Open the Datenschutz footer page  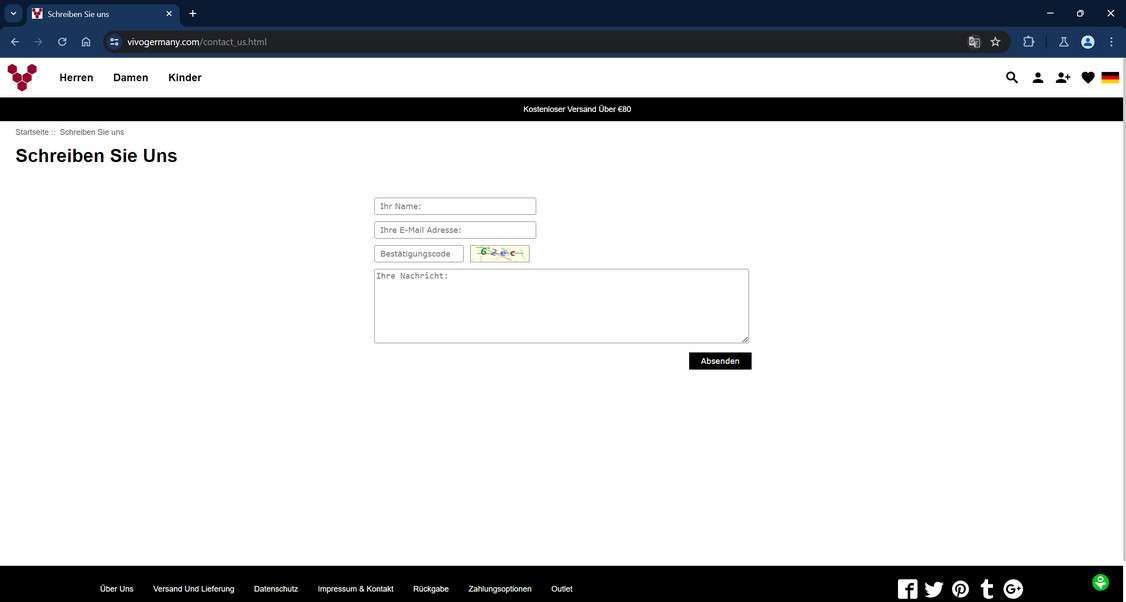pyautogui.click(x=275, y=589)
